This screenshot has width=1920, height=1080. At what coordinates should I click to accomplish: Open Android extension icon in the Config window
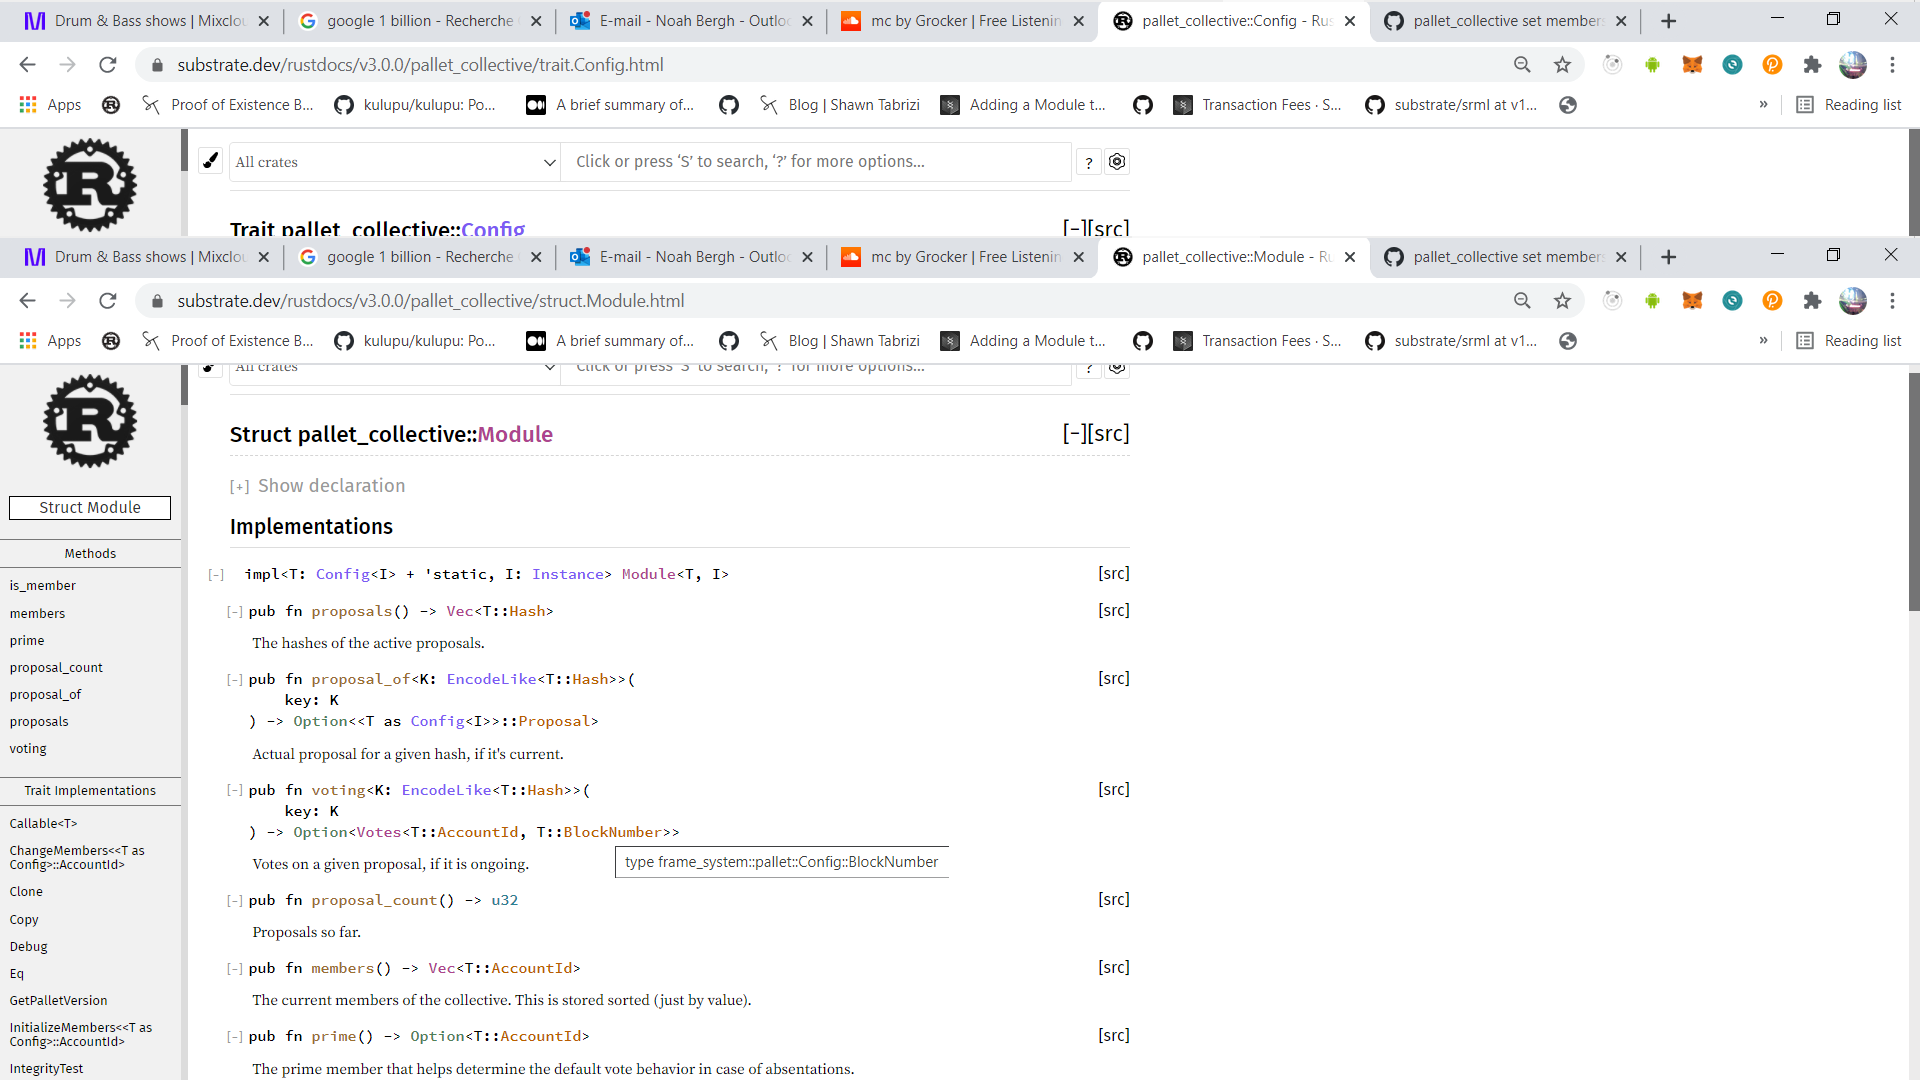coord(1652,65)
